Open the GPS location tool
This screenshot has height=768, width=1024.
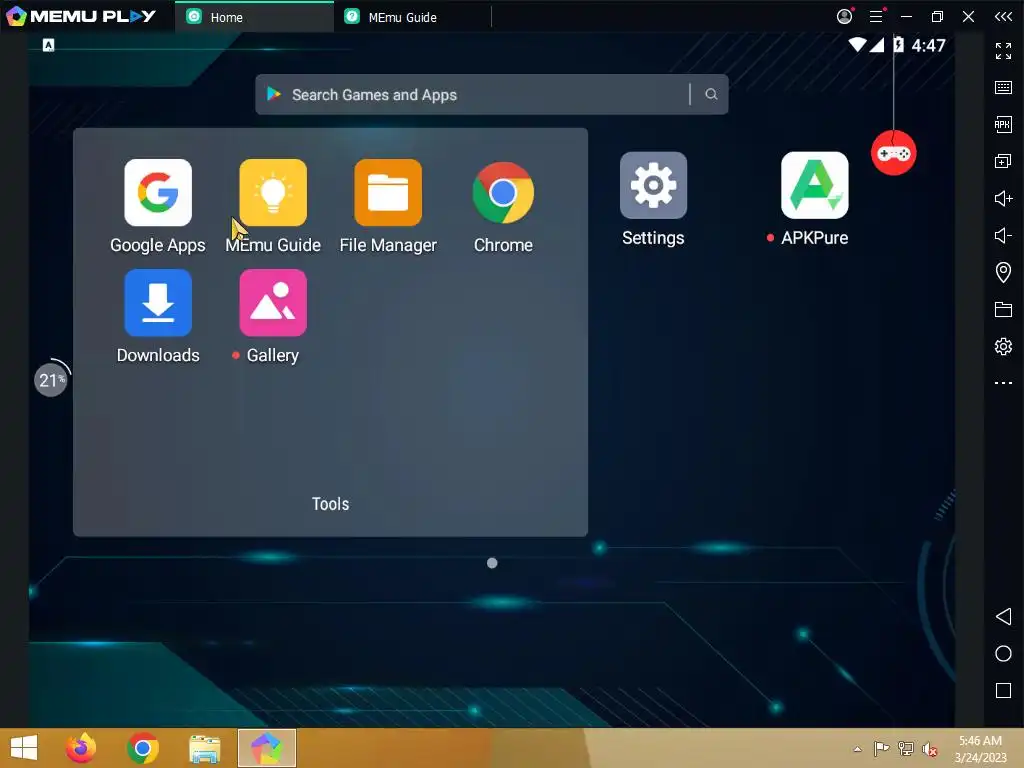pos(1003,272)
